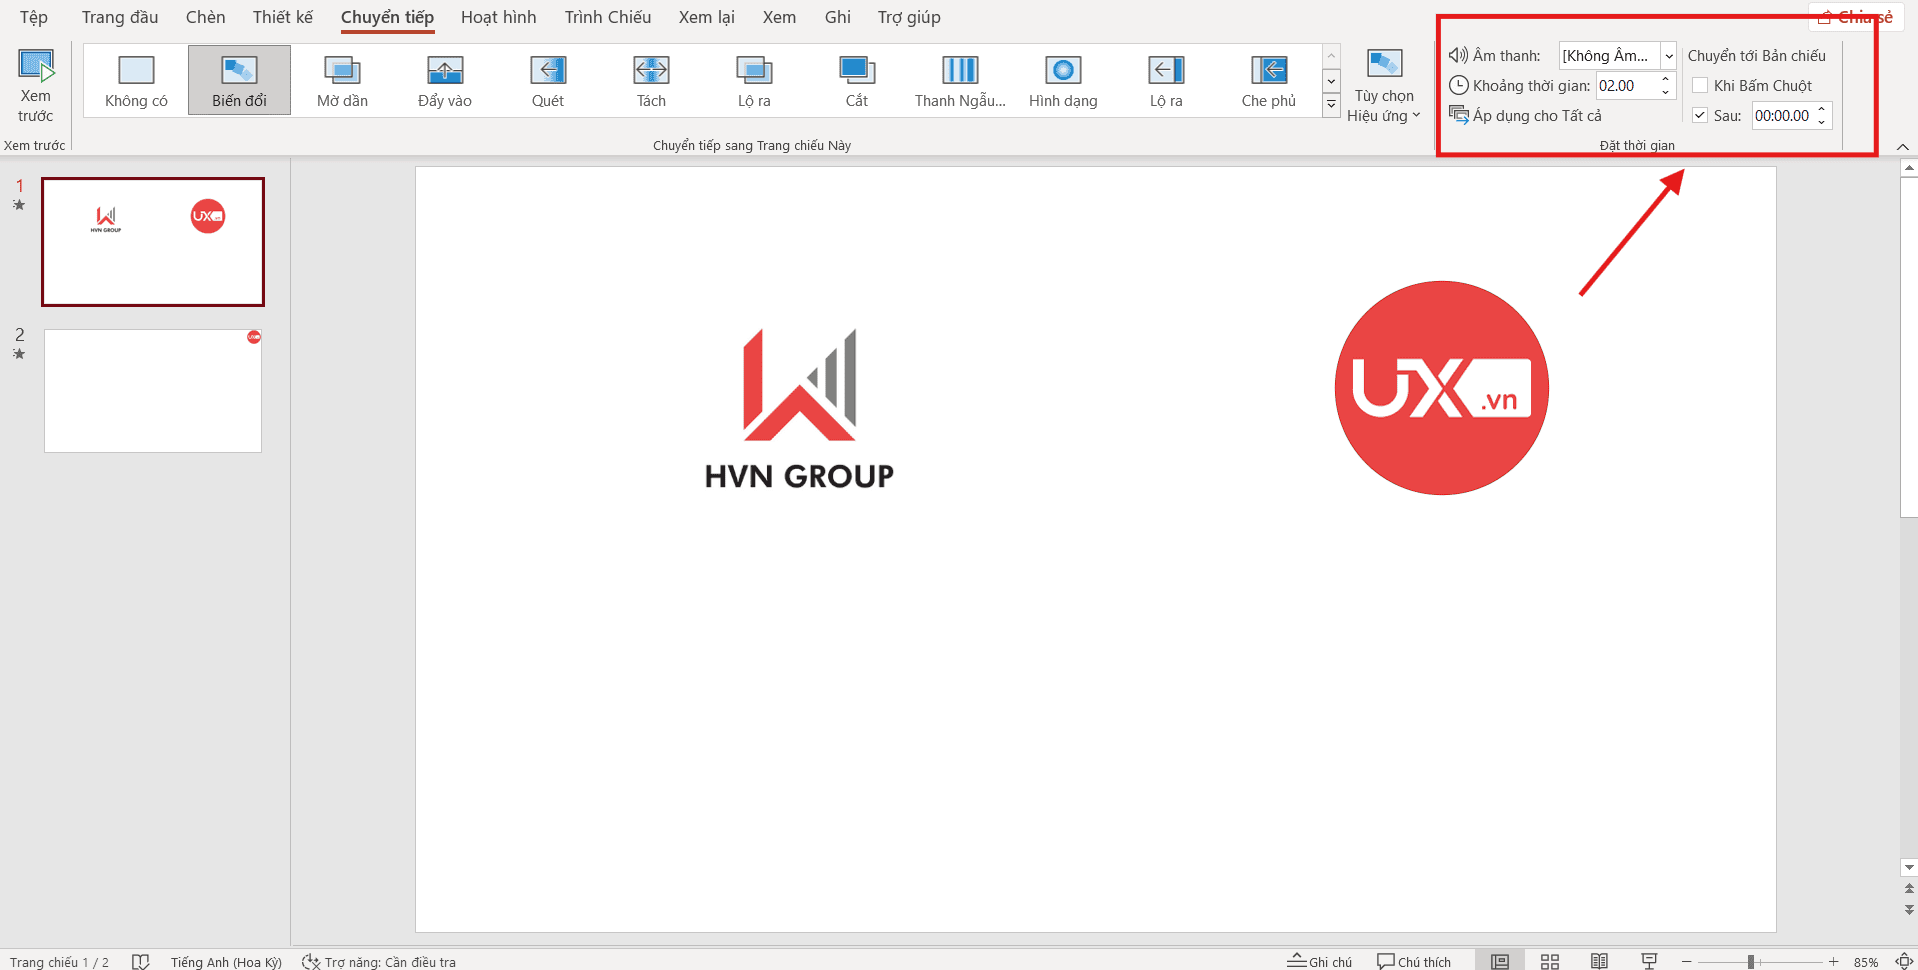
Task: Select the Biến đổi morph transition
Action: tap(239, 80)
